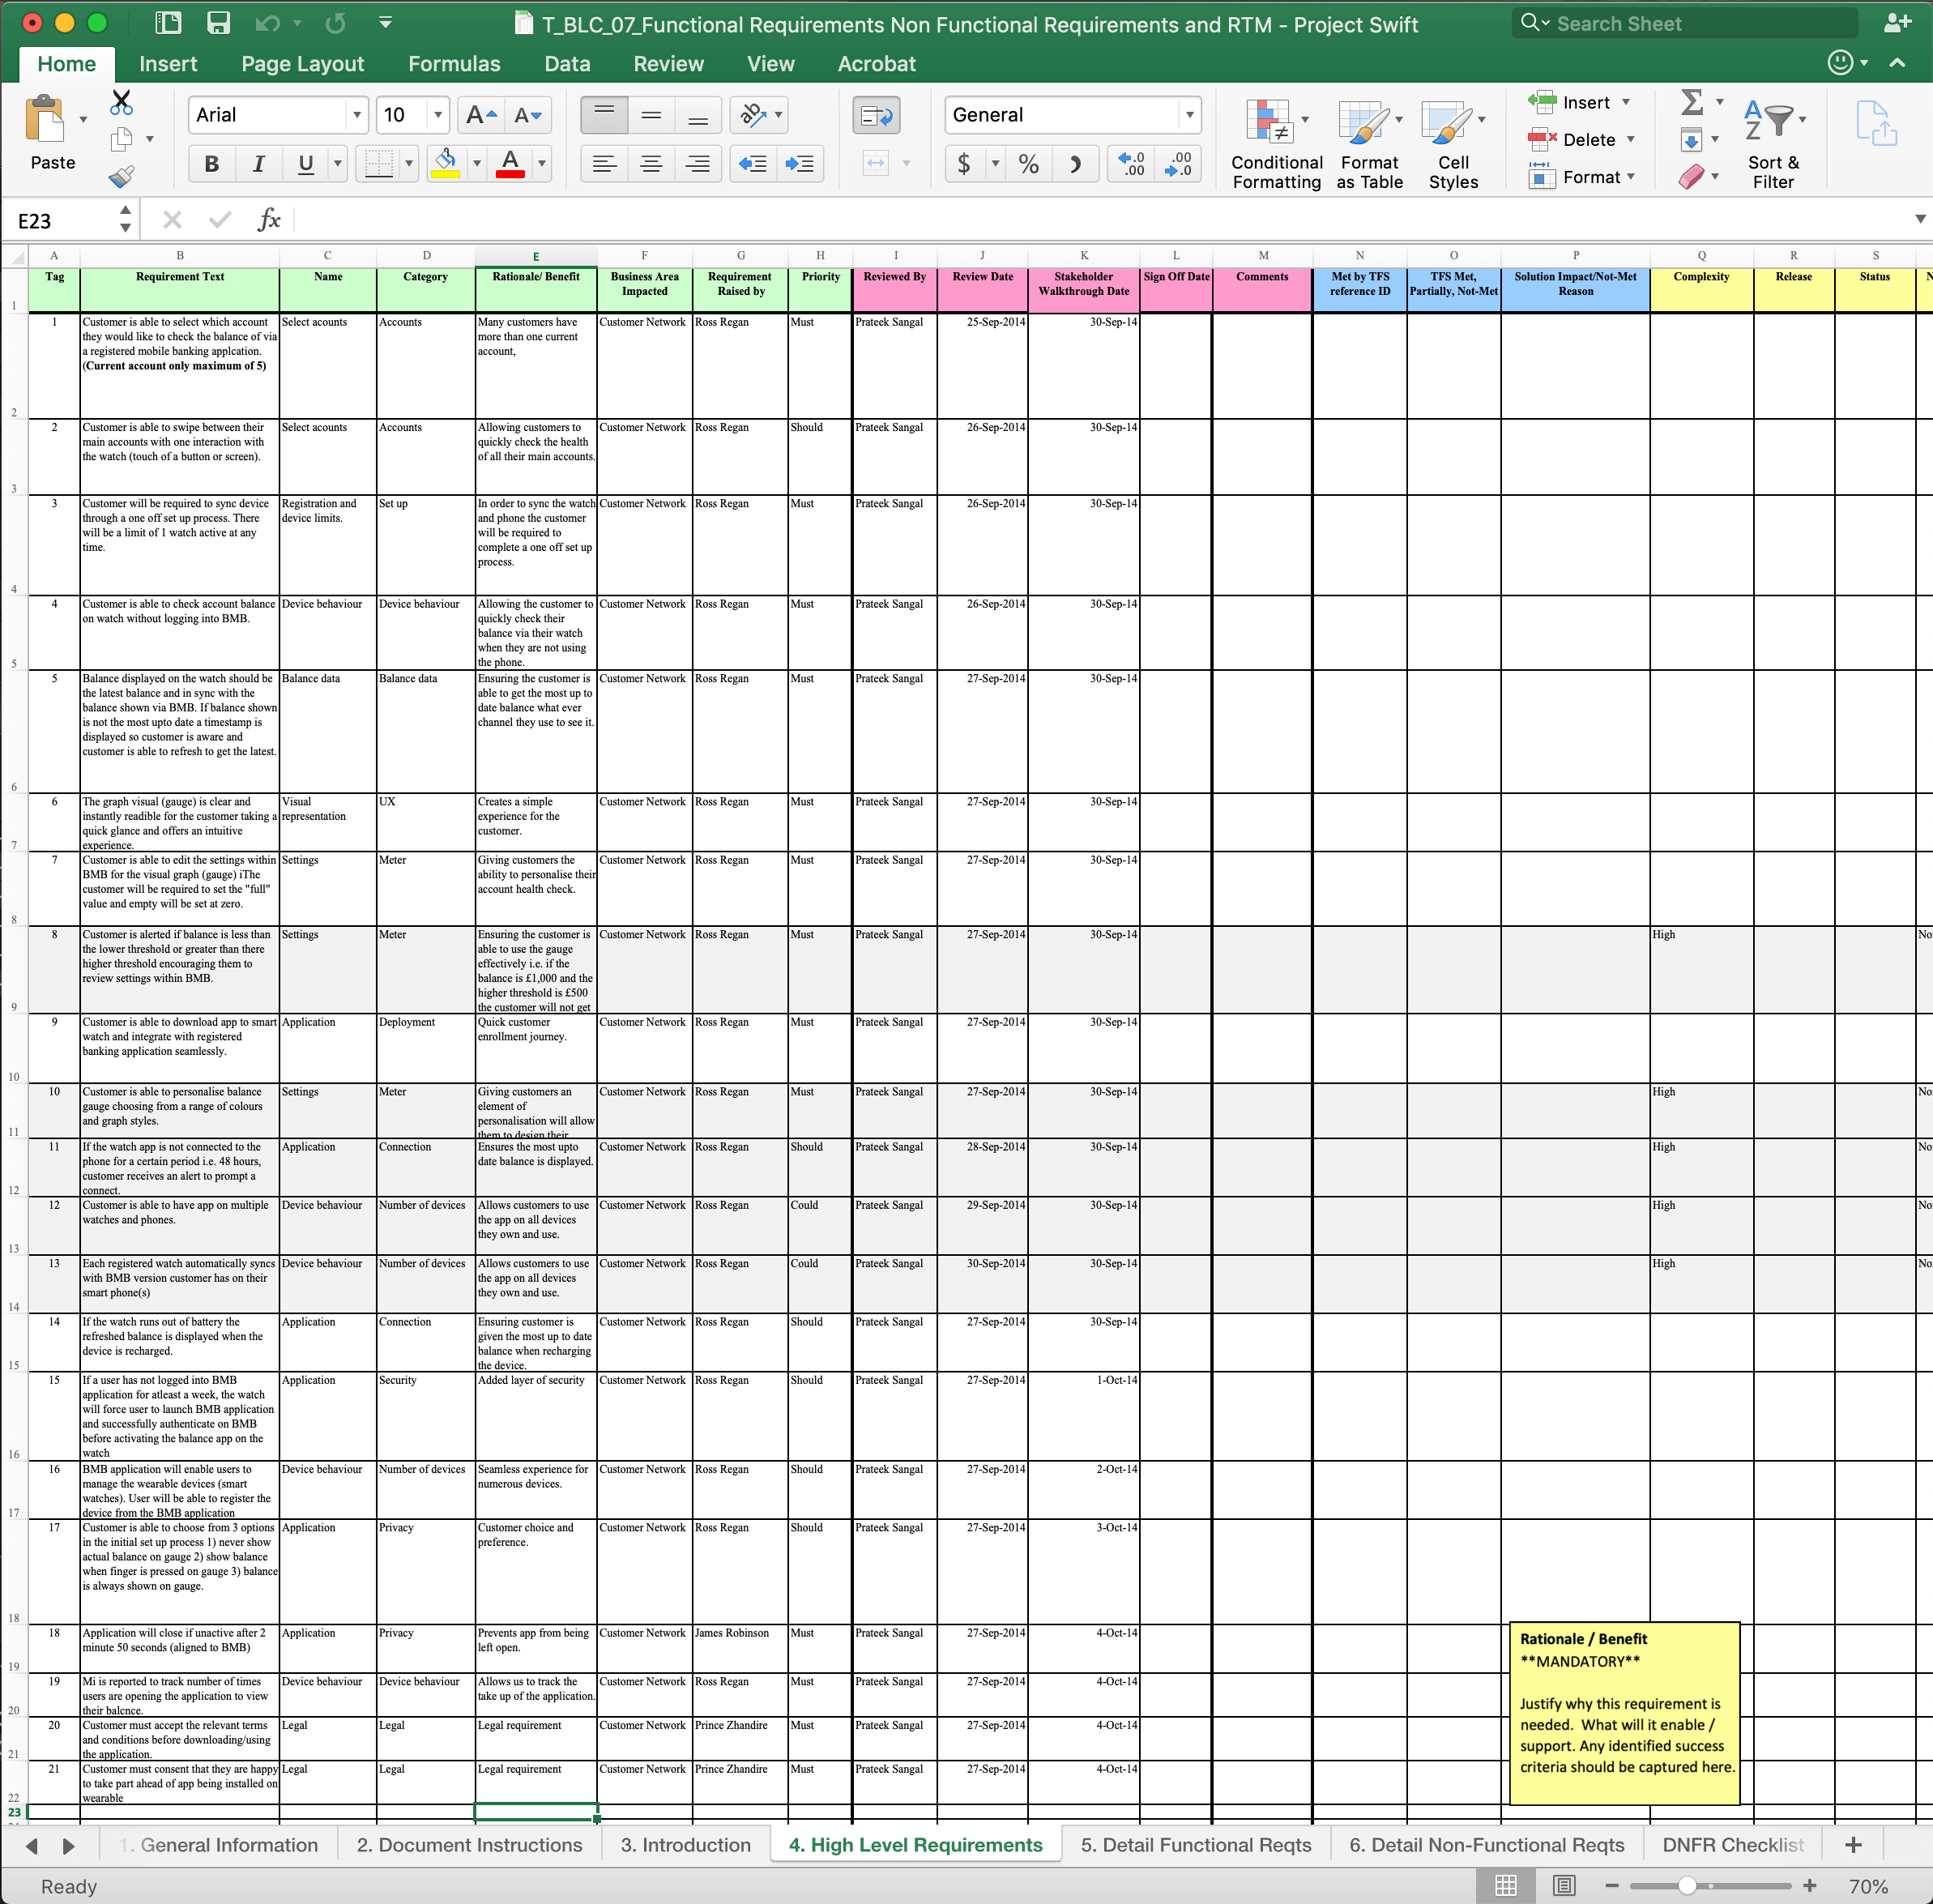Toggle Italic formatting
Viewport: 1933px width, 1904px height.
(x=258, y=164)
